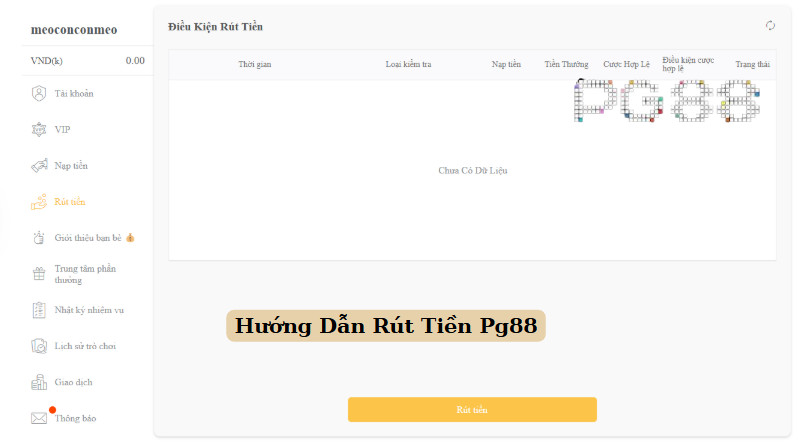Screen dimensions: 800x445
Task: Click the Tài khoản profile shield icon
Action: pyautogui.click(x=39, y=93)
